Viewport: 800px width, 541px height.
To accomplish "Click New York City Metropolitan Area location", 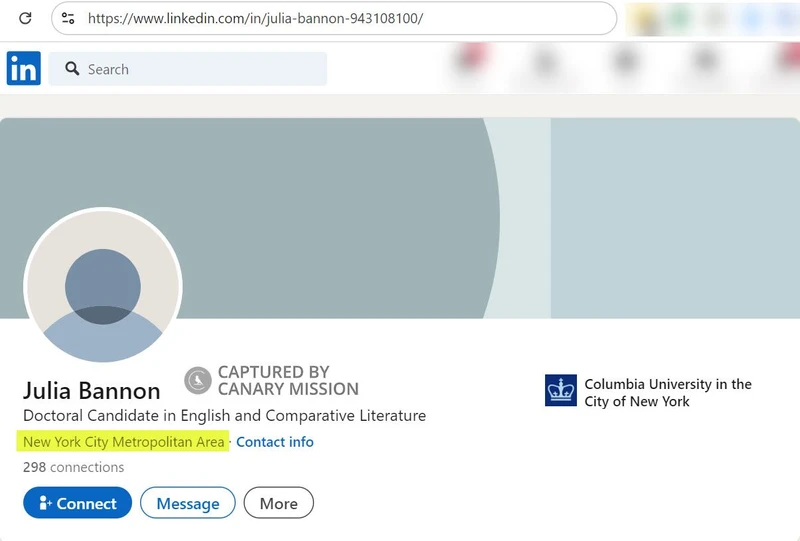I will coord(123,442).
